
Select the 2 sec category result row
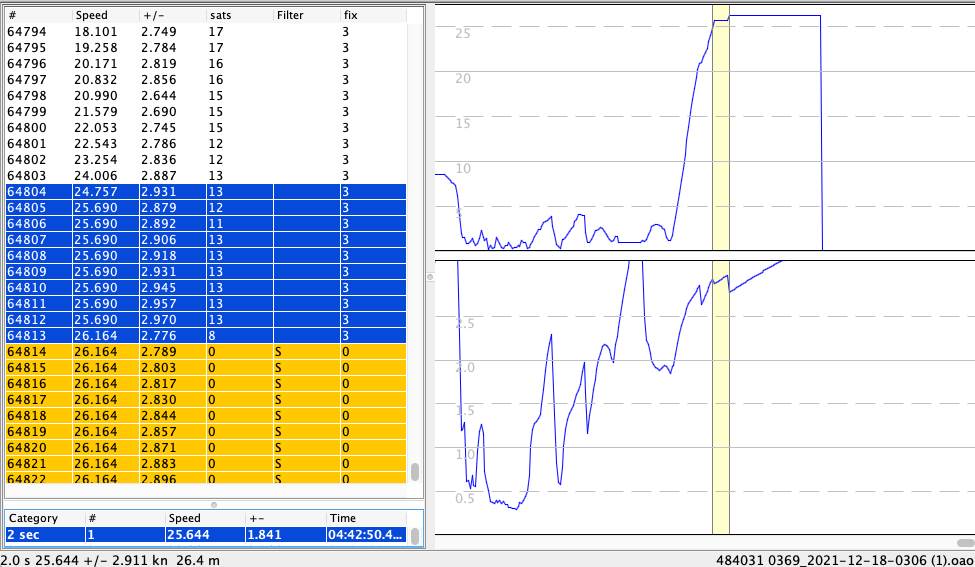(x=200, y=535)
